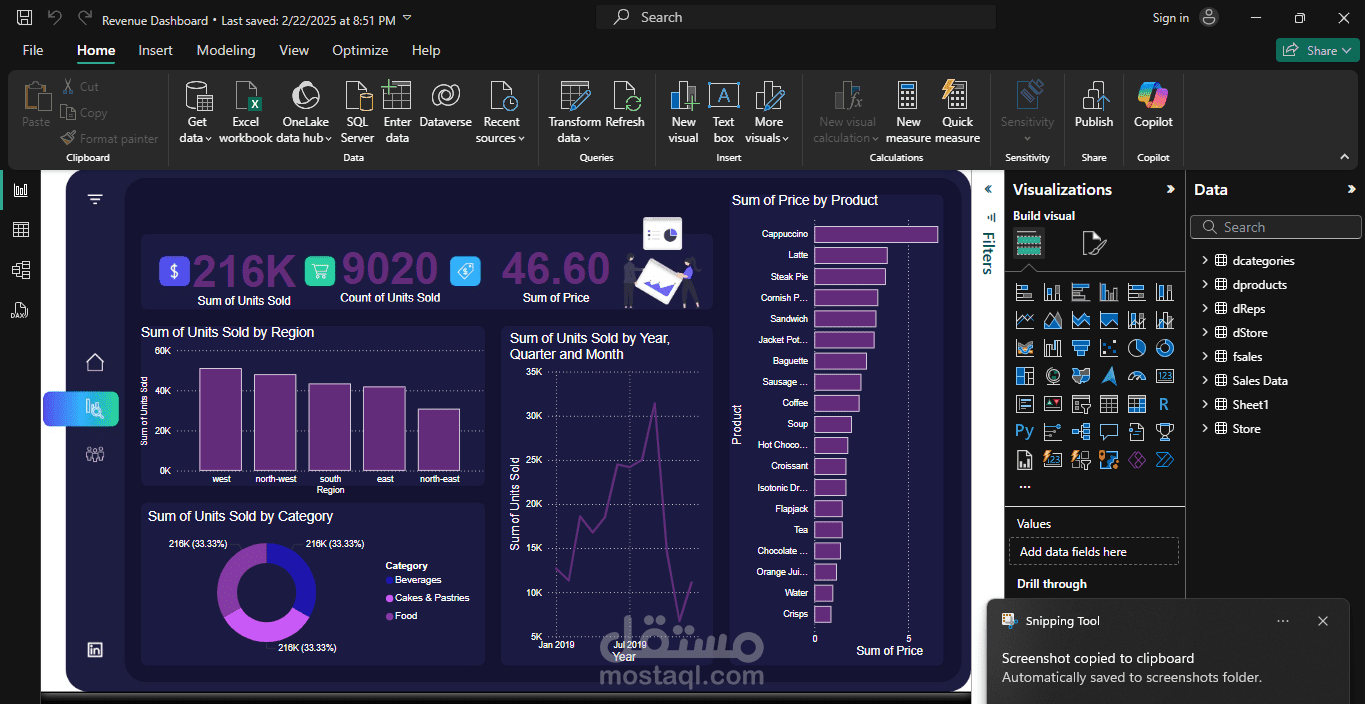Click the Share button
Screen dimensions: 1365x704
(1316, 50)
